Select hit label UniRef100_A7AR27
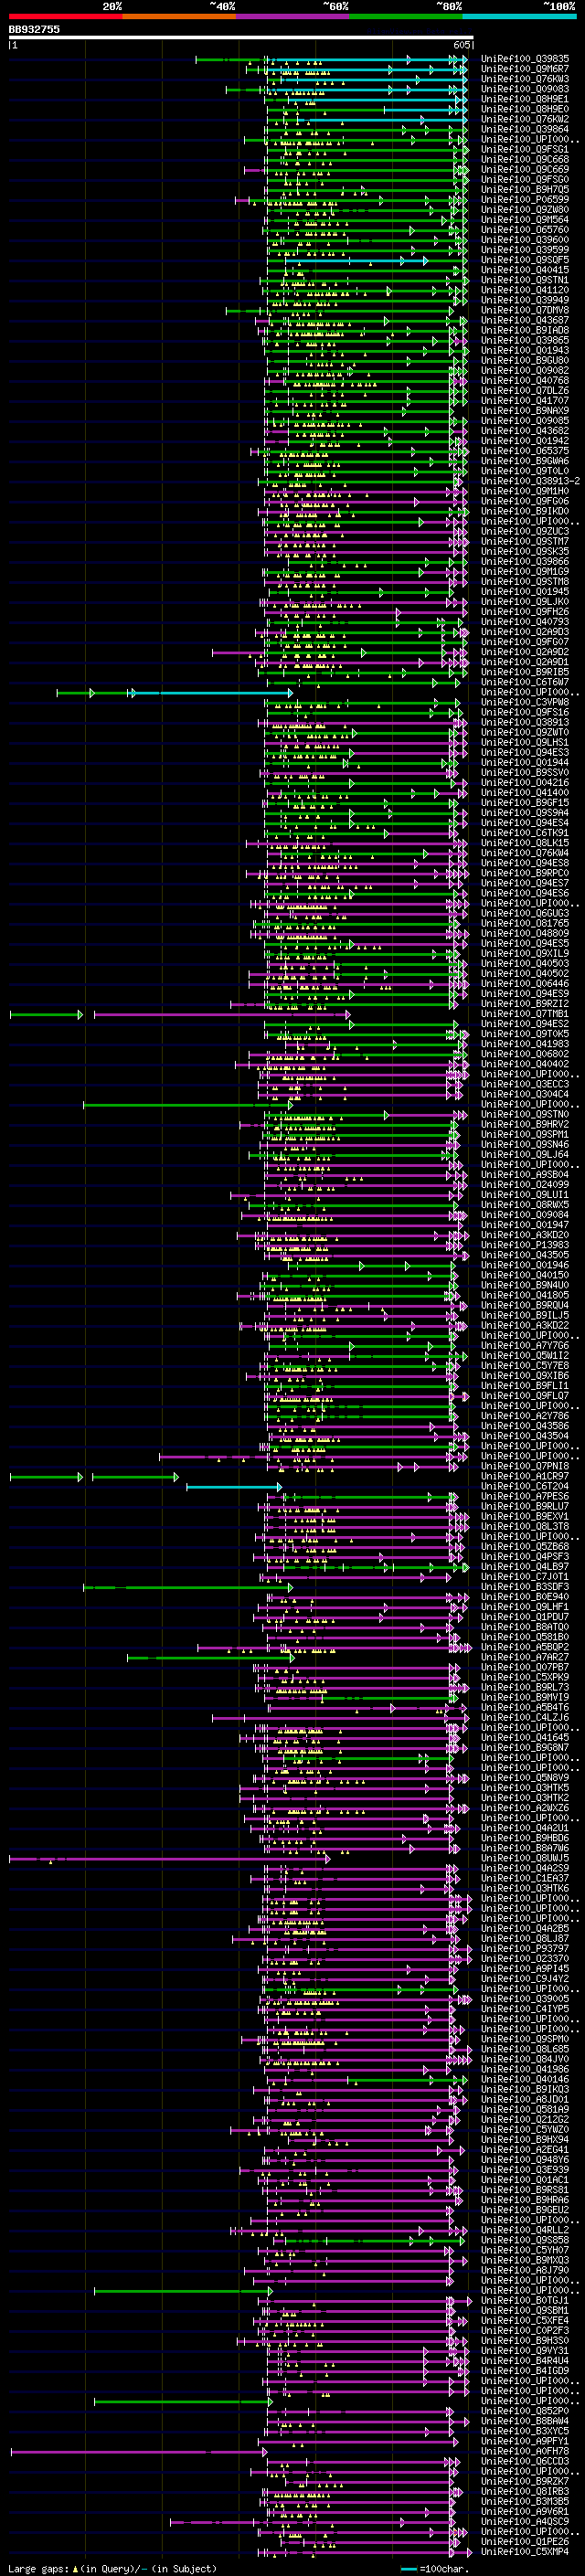 (x=525, y=1657)
